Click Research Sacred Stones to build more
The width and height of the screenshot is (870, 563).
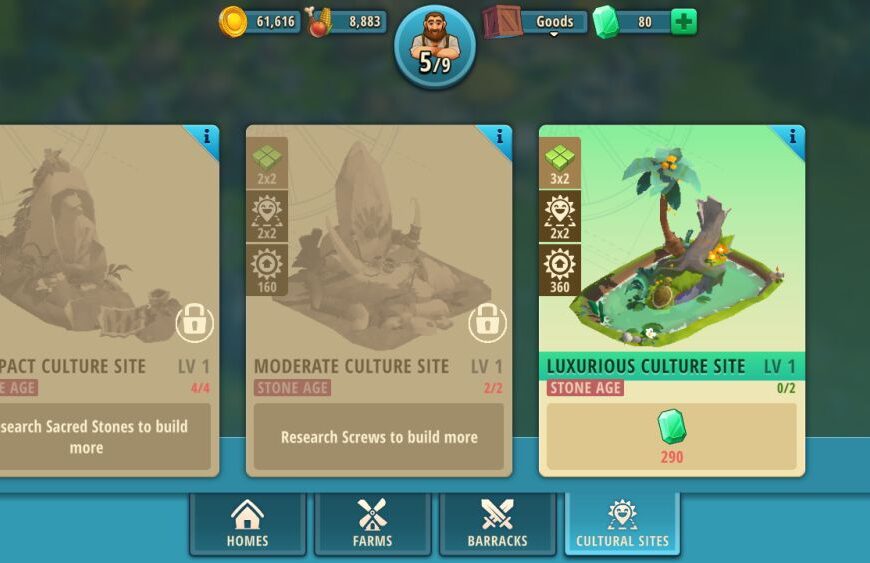click(x=93, y=437)
